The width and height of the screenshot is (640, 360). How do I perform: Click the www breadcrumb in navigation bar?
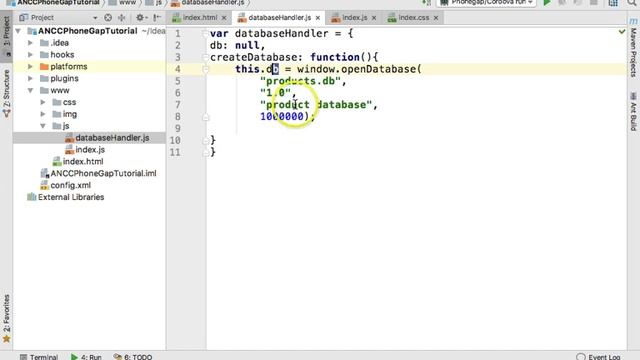[x=122, y=2]
